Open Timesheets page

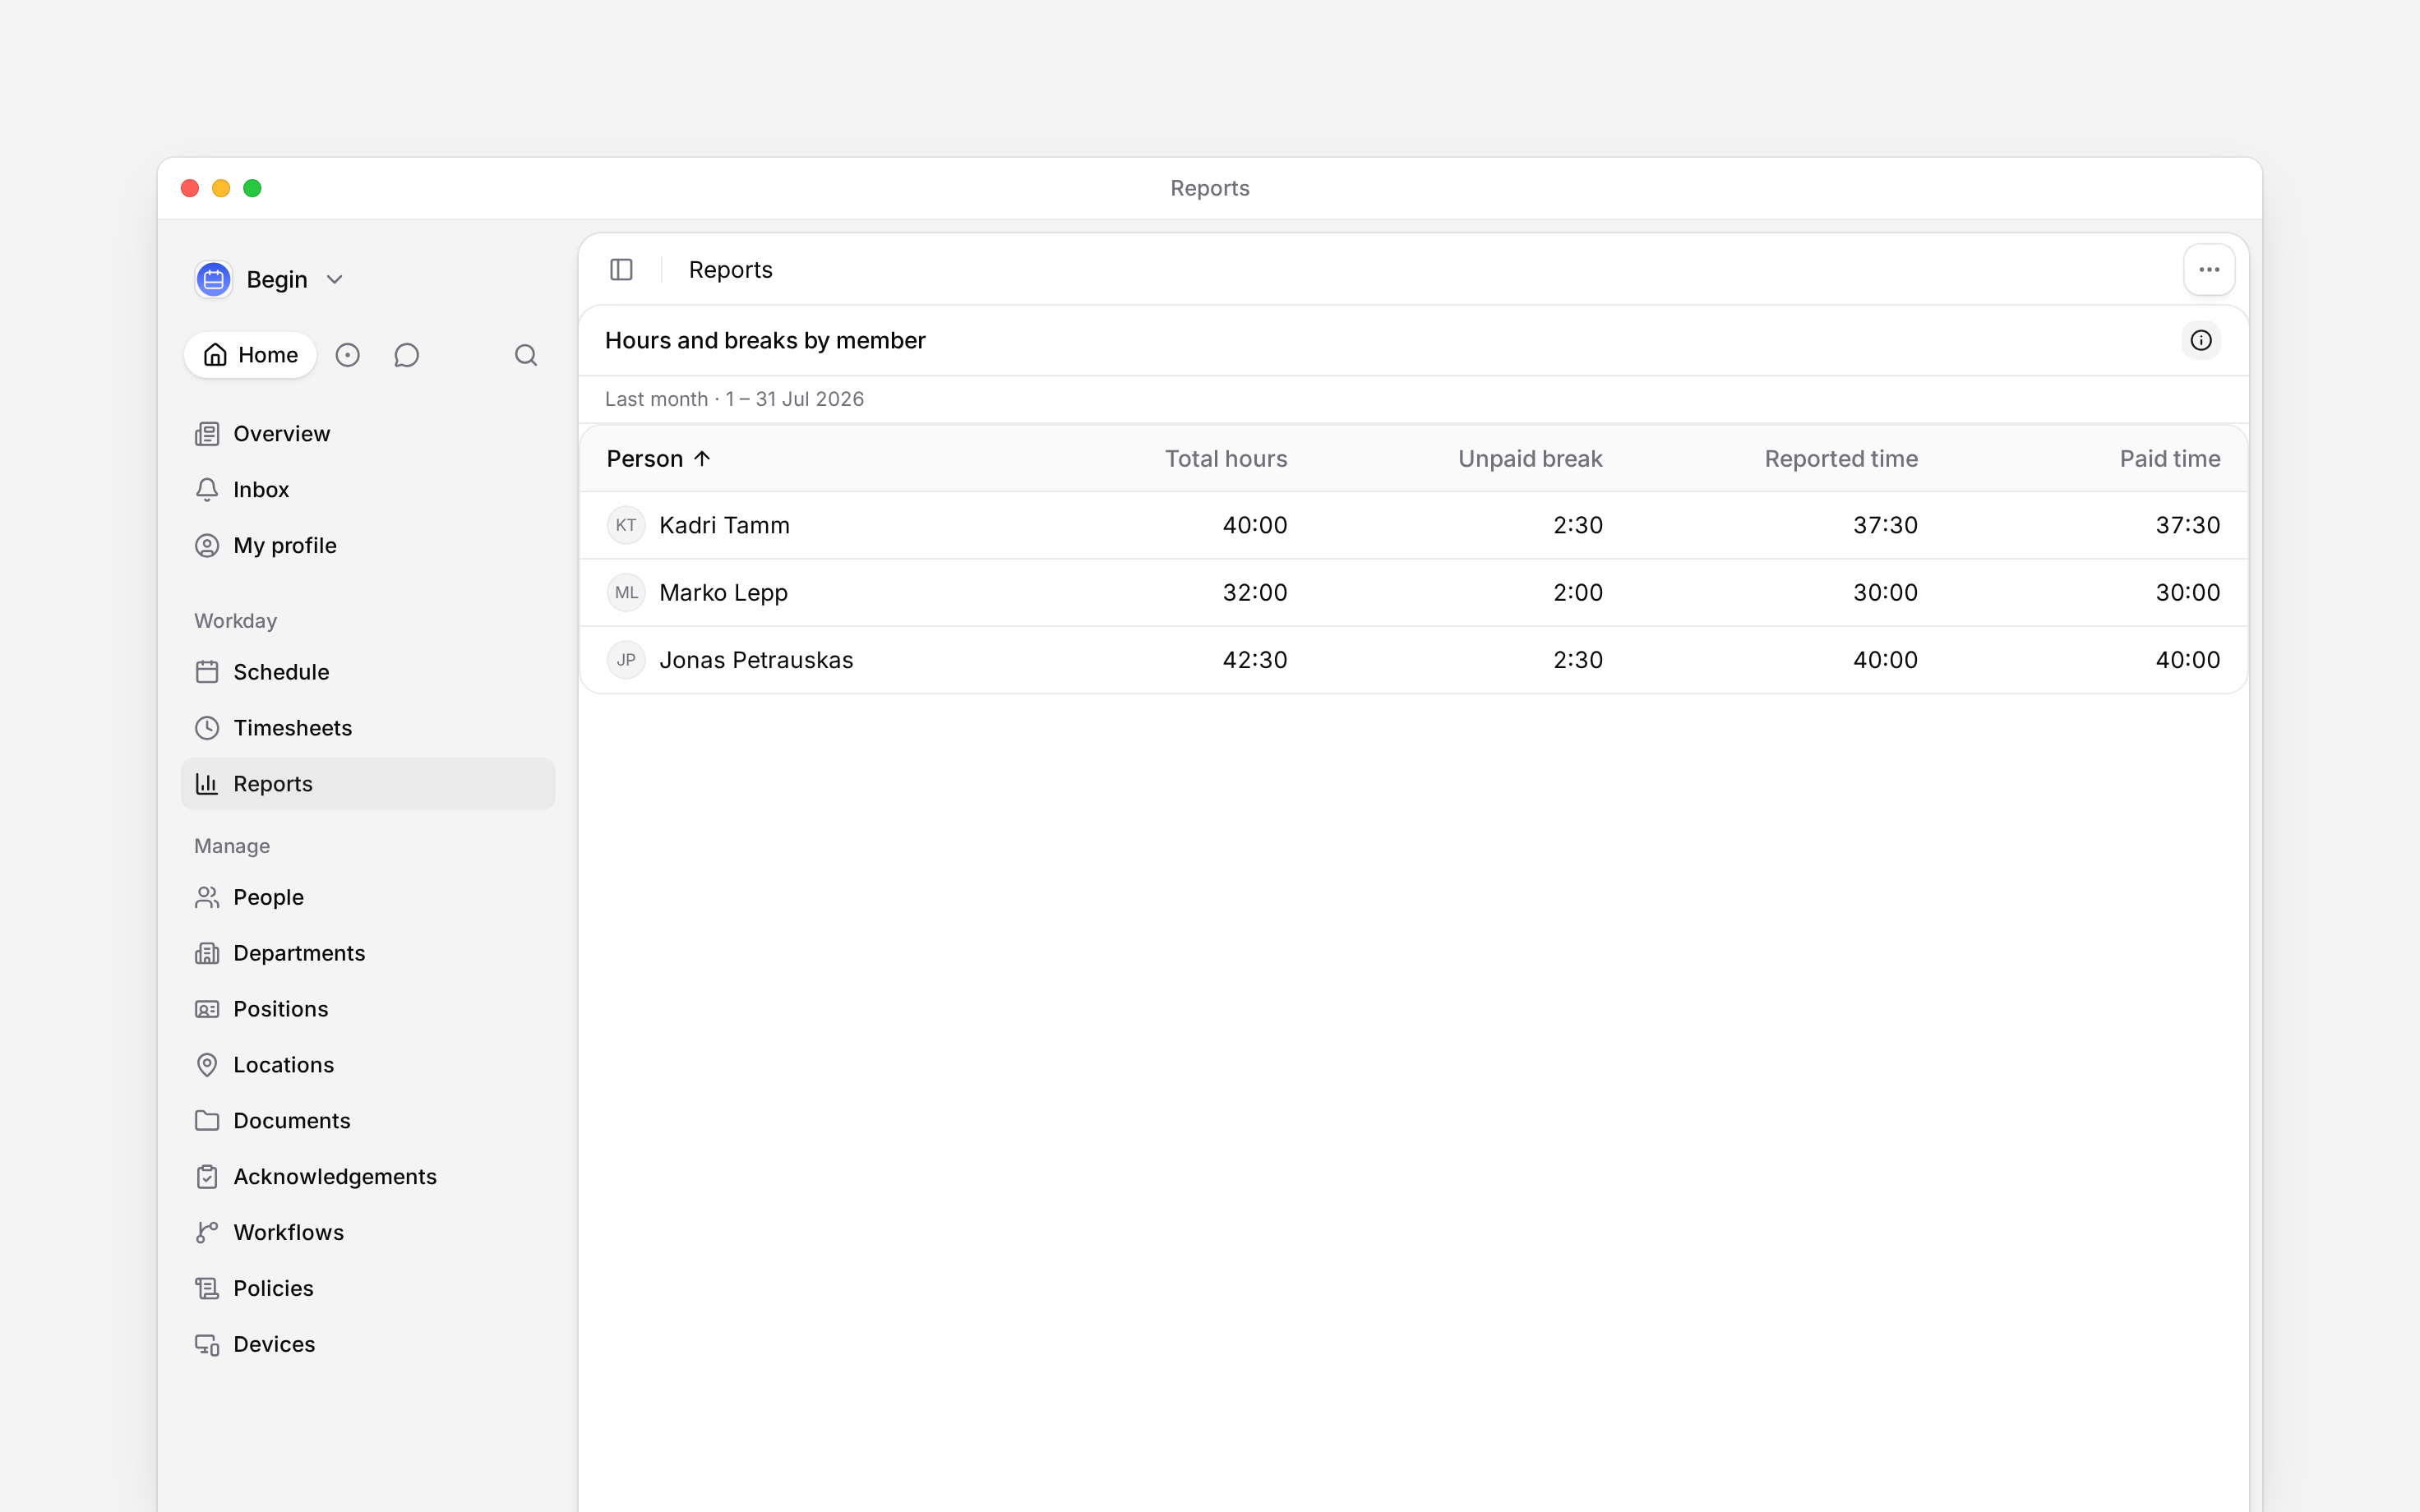pyautogui.click(x=368, y=728)
